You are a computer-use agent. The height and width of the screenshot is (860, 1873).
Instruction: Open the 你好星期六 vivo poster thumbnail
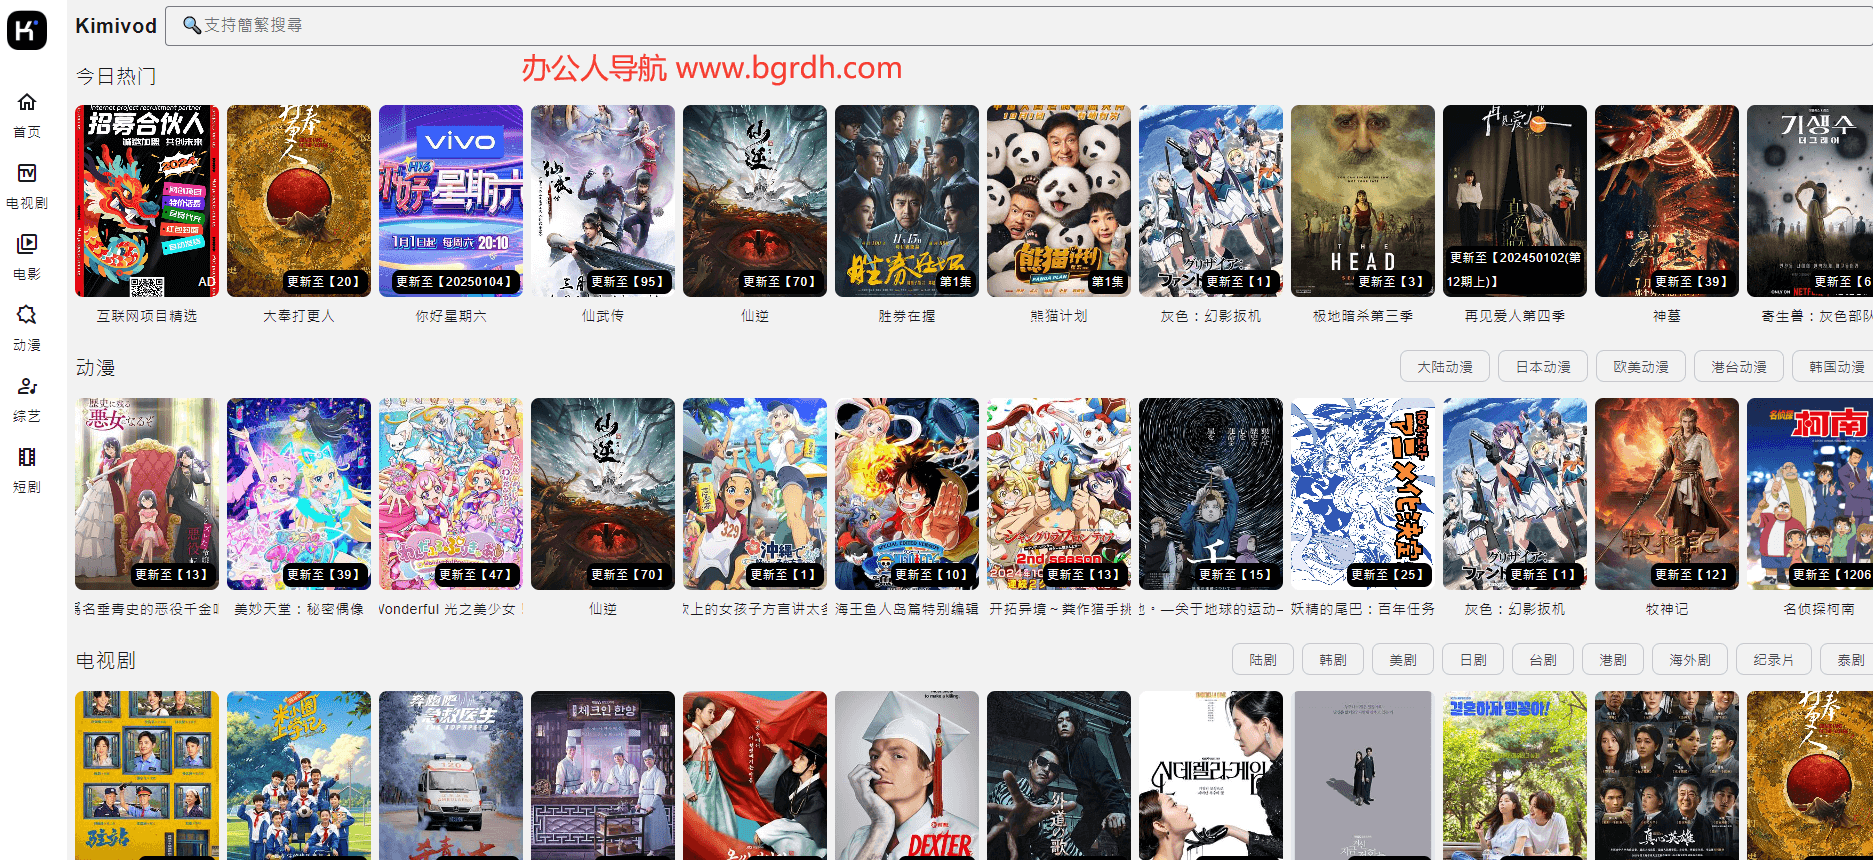point(451,201)
